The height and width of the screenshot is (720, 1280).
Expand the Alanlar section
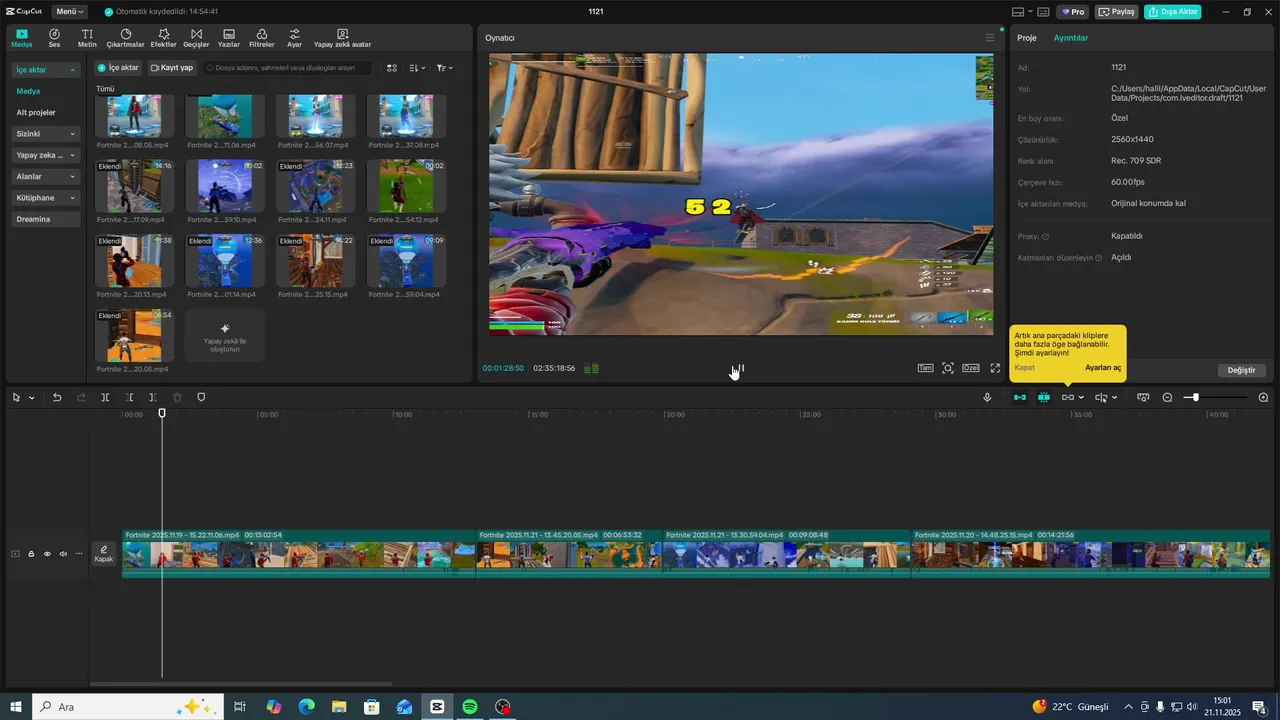(x=72, y=176)
